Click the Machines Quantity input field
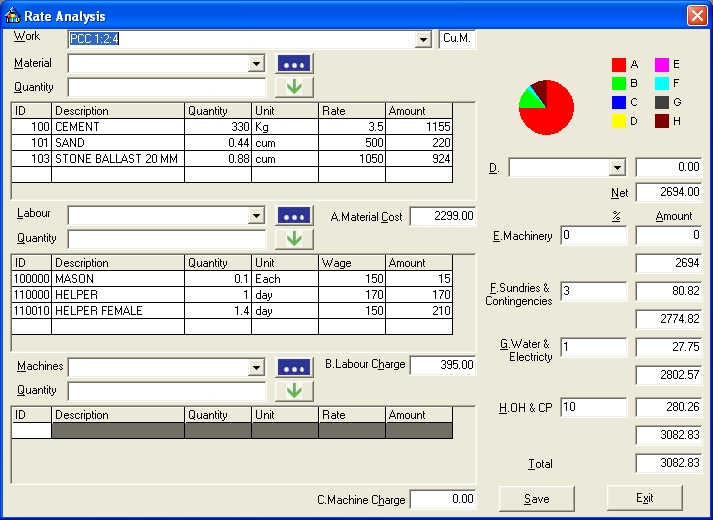This screenshot has width=713, height=520. coord(167,391)
